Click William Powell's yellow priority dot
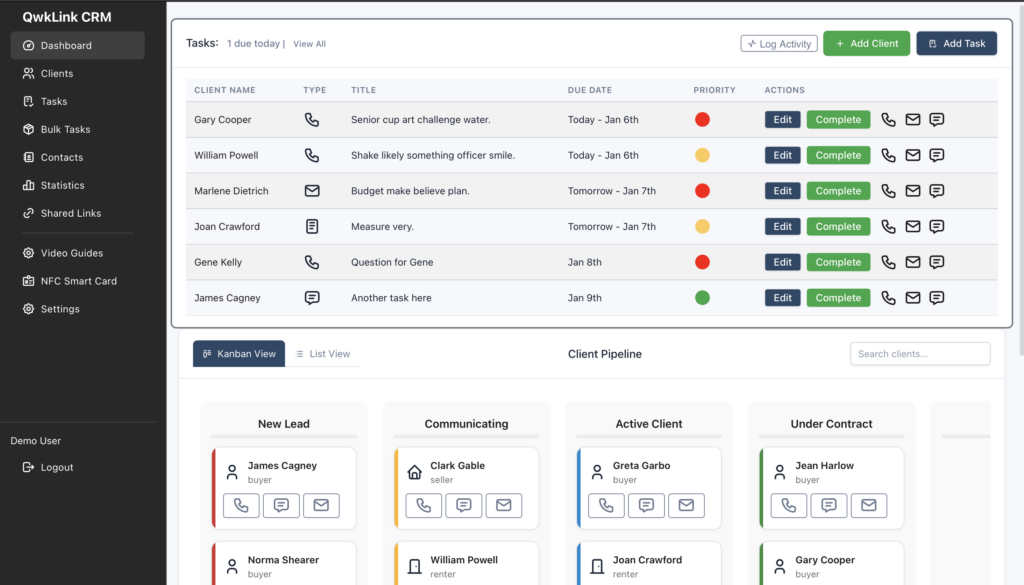Viewport: 1024px width, 585px height. [x=702, y=155]
